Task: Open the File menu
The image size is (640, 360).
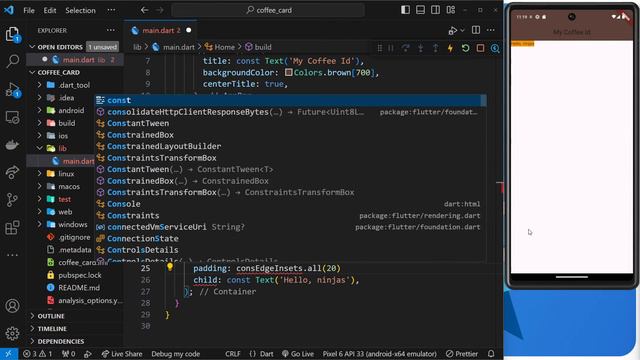Action: [x=29, y=10]
